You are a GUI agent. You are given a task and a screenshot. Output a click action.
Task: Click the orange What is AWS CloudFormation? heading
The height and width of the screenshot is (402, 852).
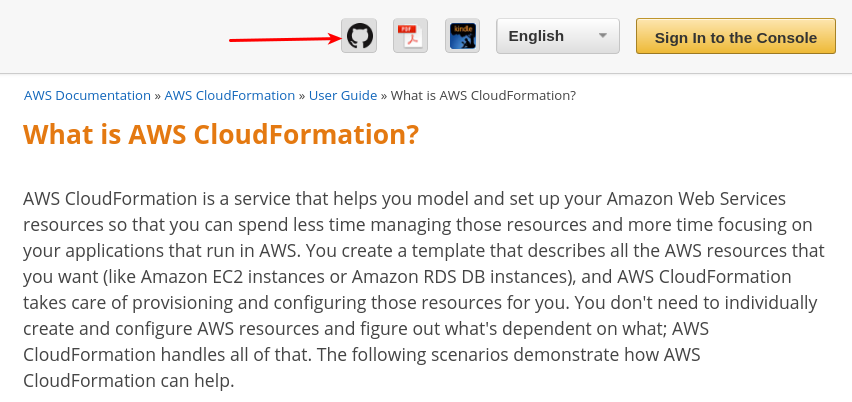221,134
